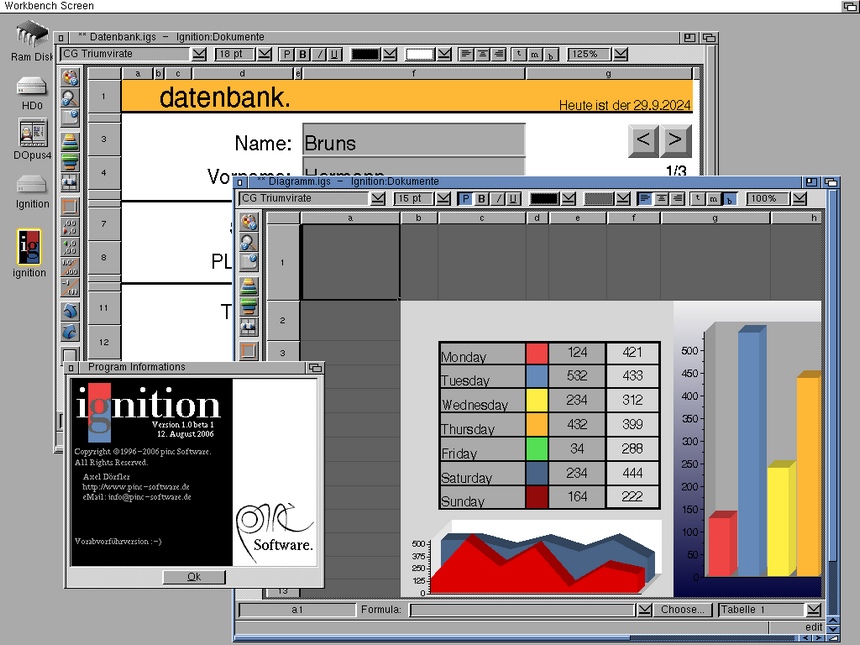This screenshot has width=860, height=645.
Task: Go to previous record with < button
Action: pos(643,140)
